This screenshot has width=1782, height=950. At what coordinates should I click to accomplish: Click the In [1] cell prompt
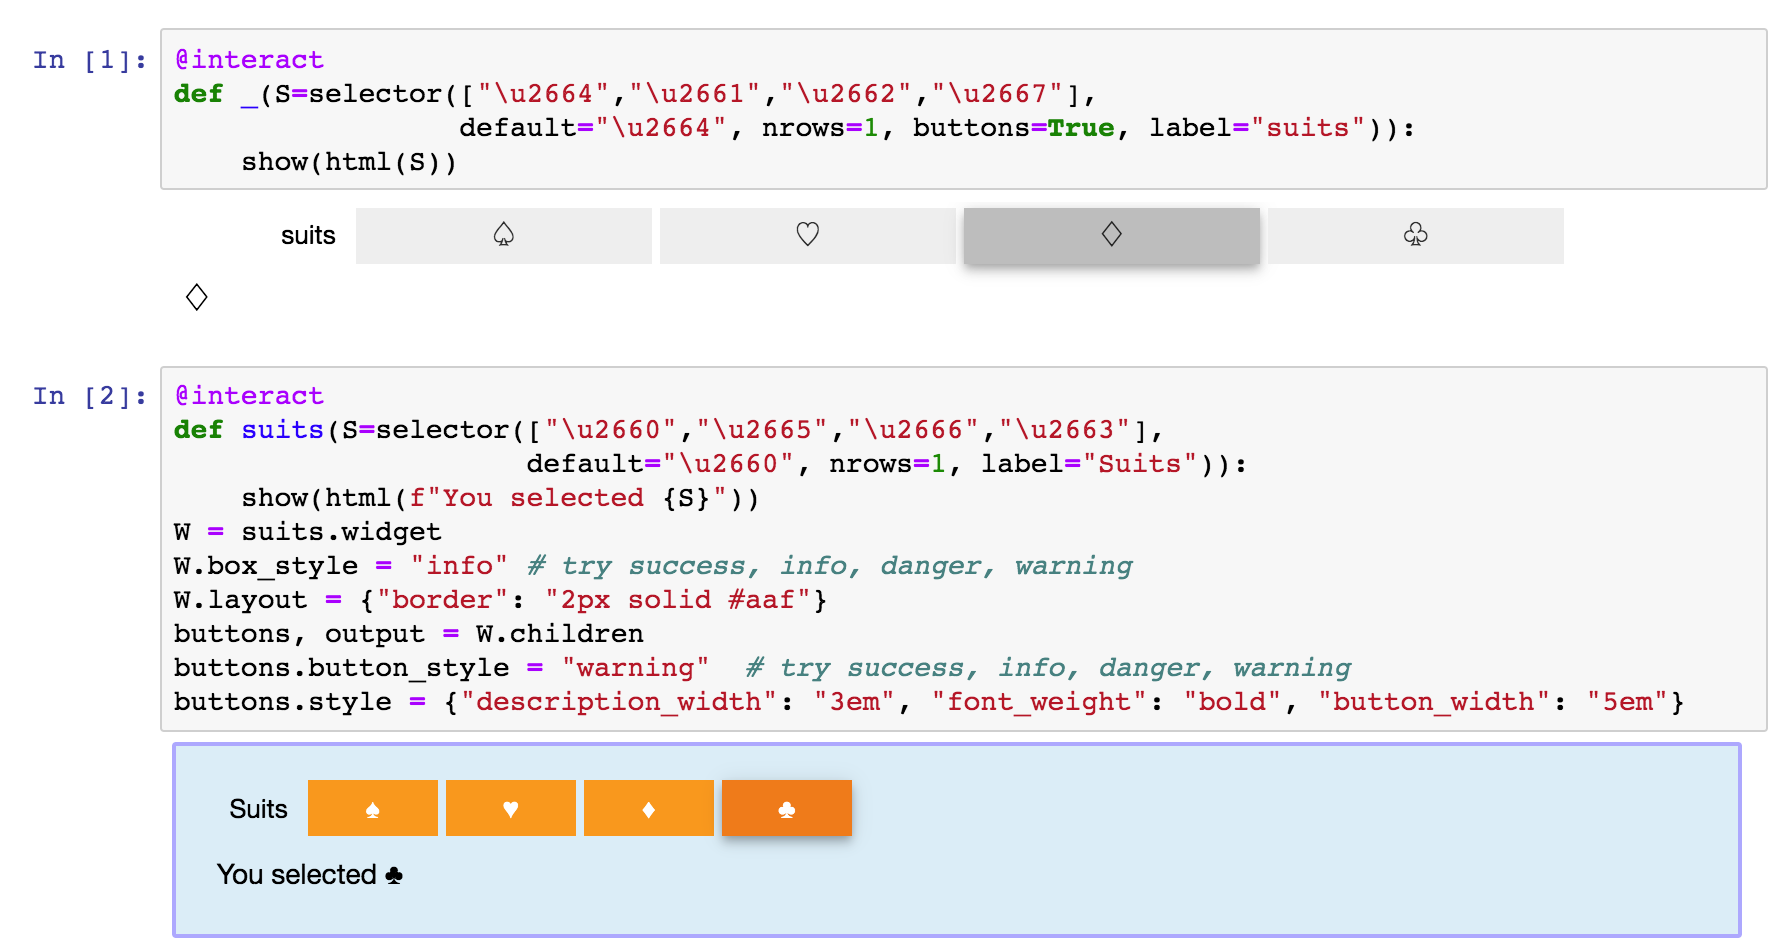89,60
